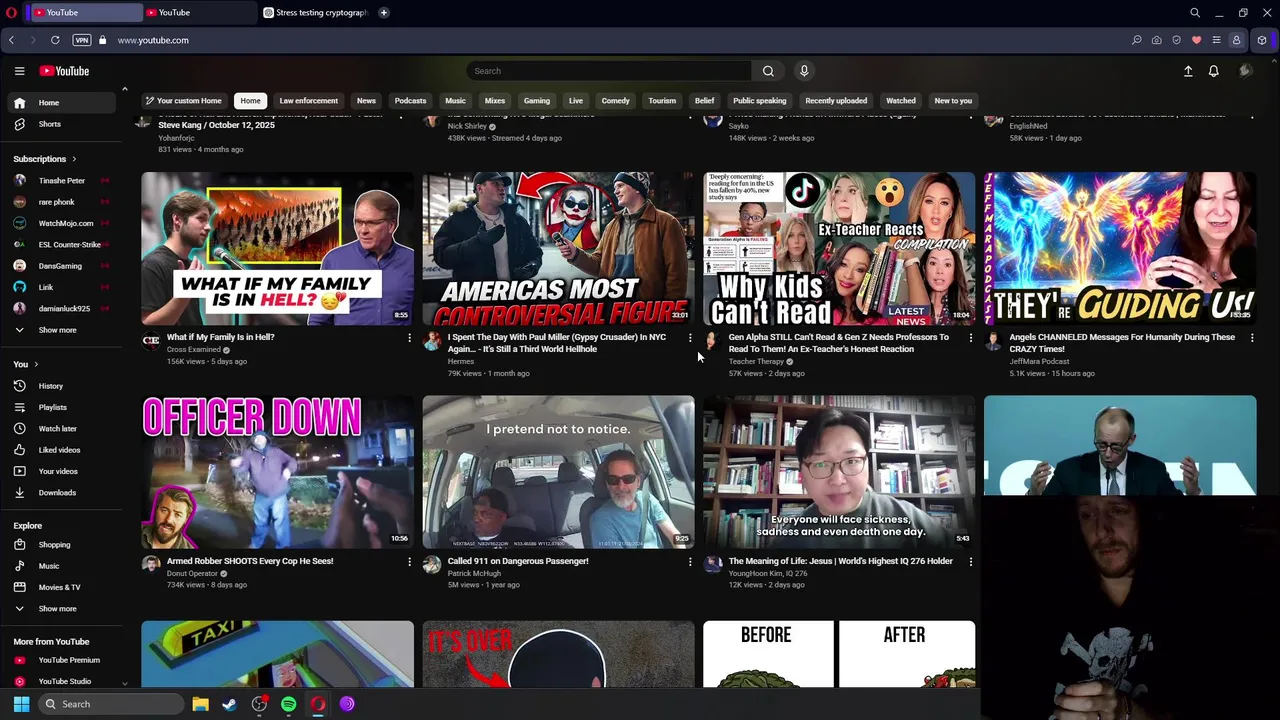Open options menu for 'What if my Family is in Hell?'

[409, 338]
